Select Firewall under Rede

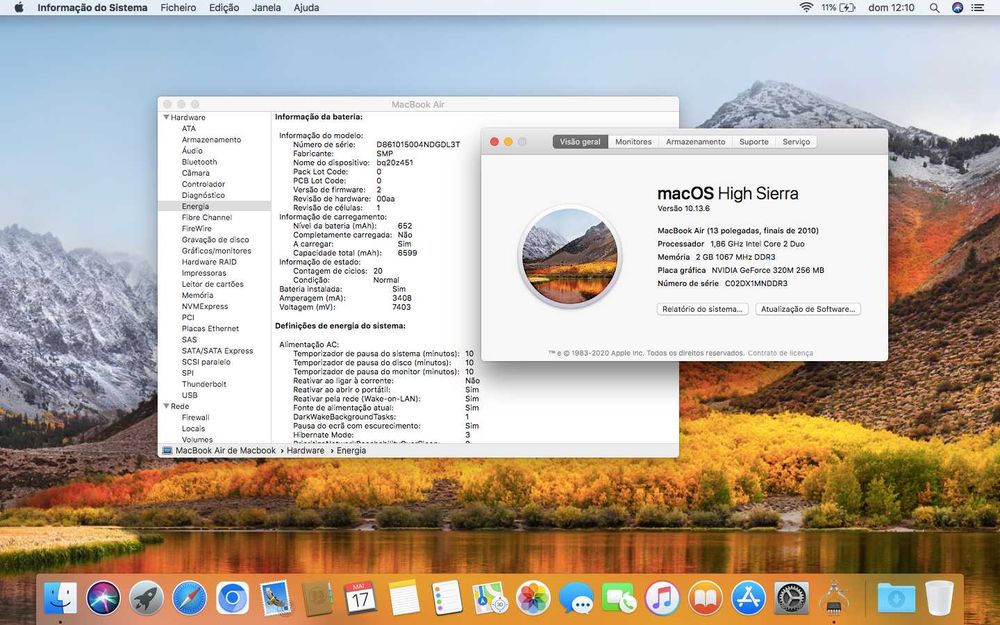point(195,417)
